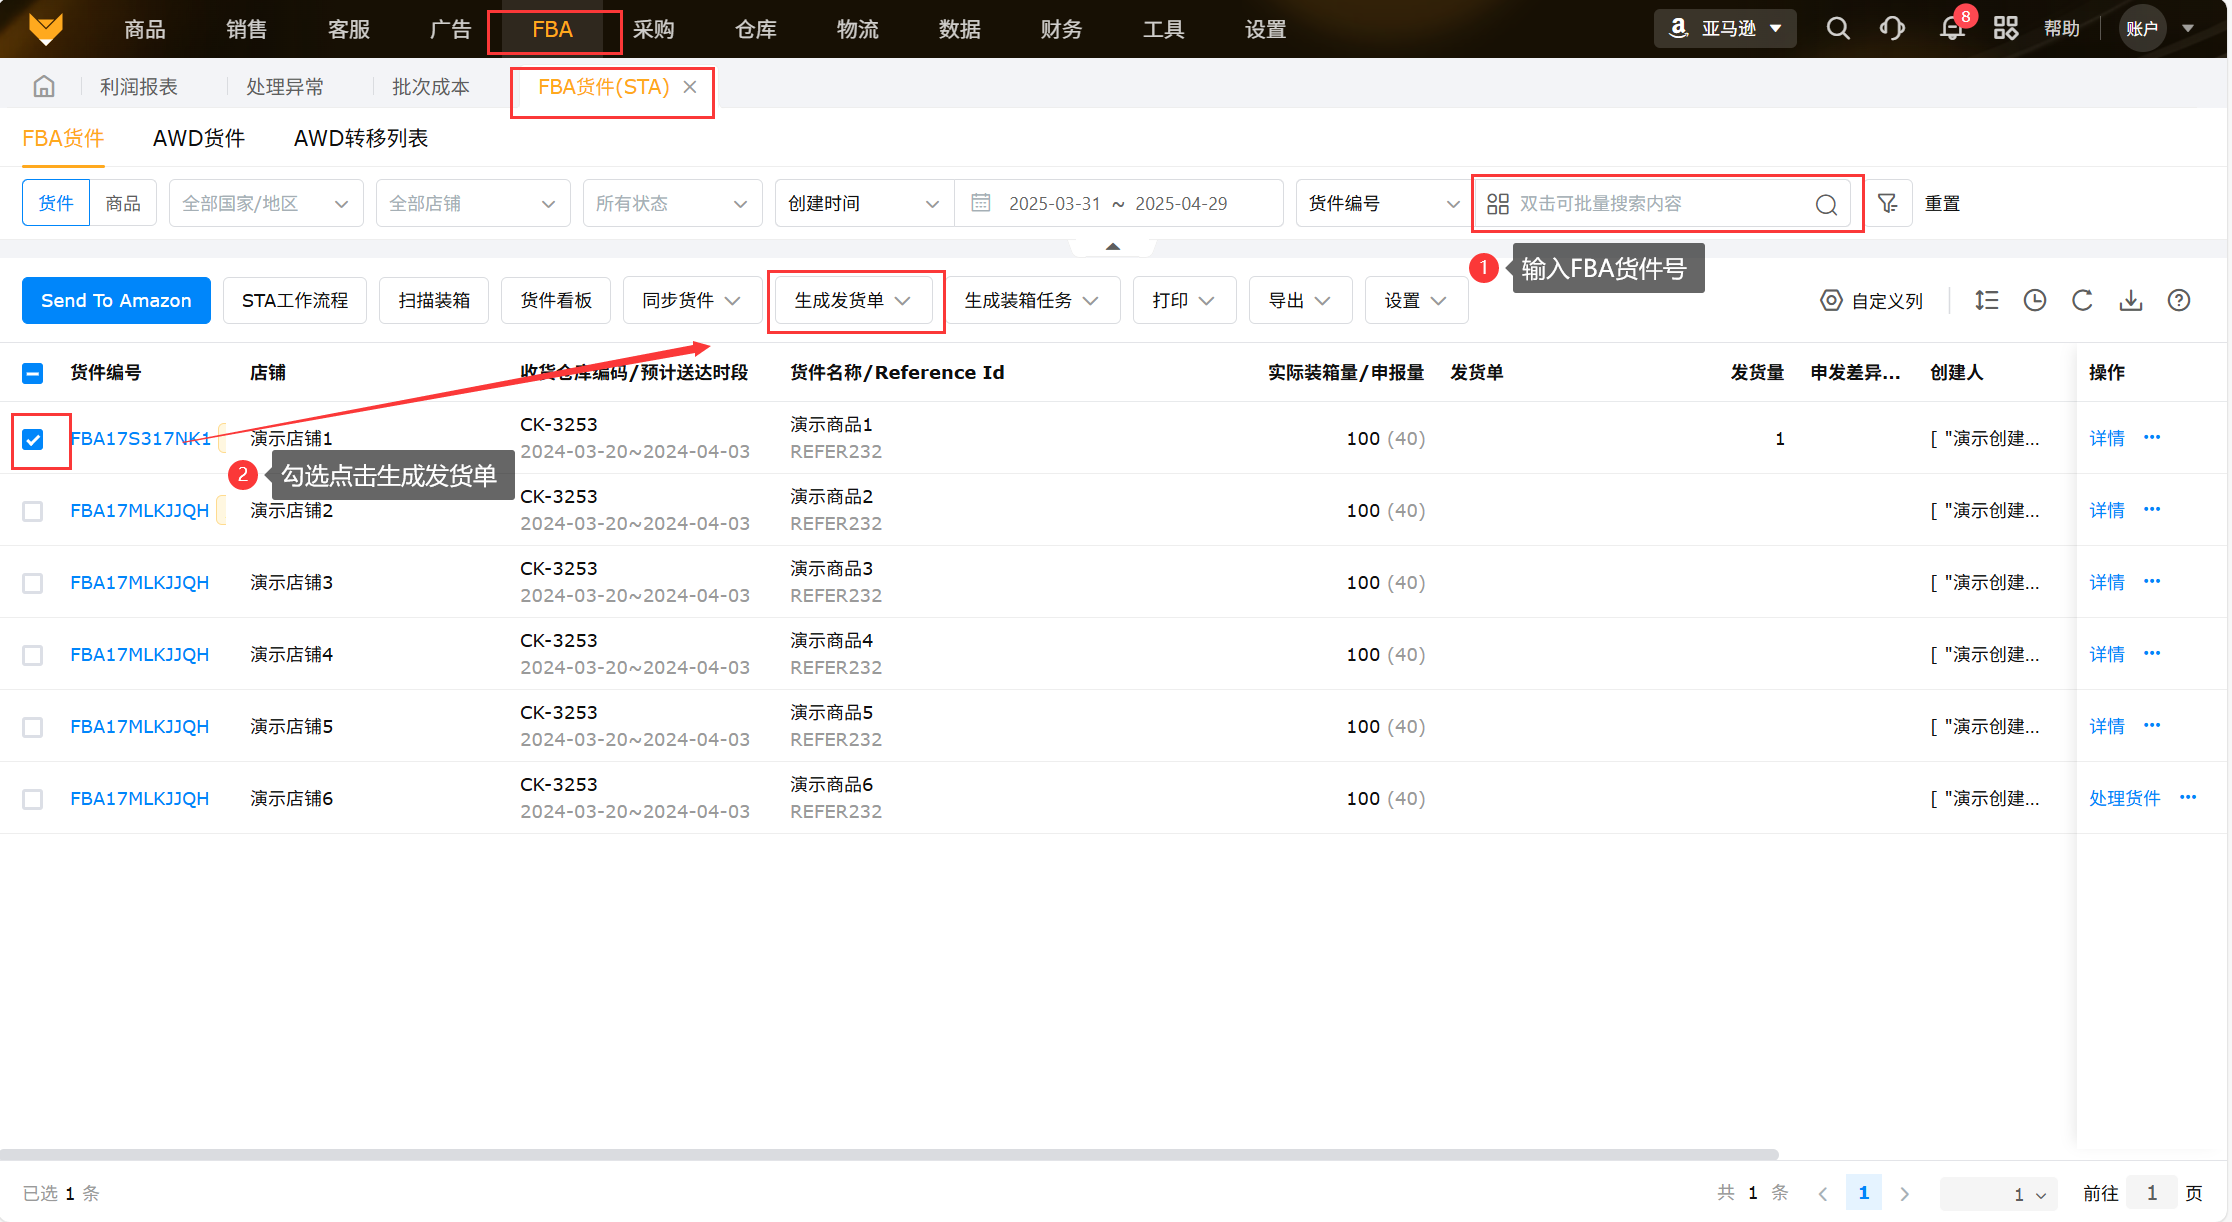Open the notification bell icon
The width and height of the screenshot is (2232, 1222).
(x=1951, y=28)
